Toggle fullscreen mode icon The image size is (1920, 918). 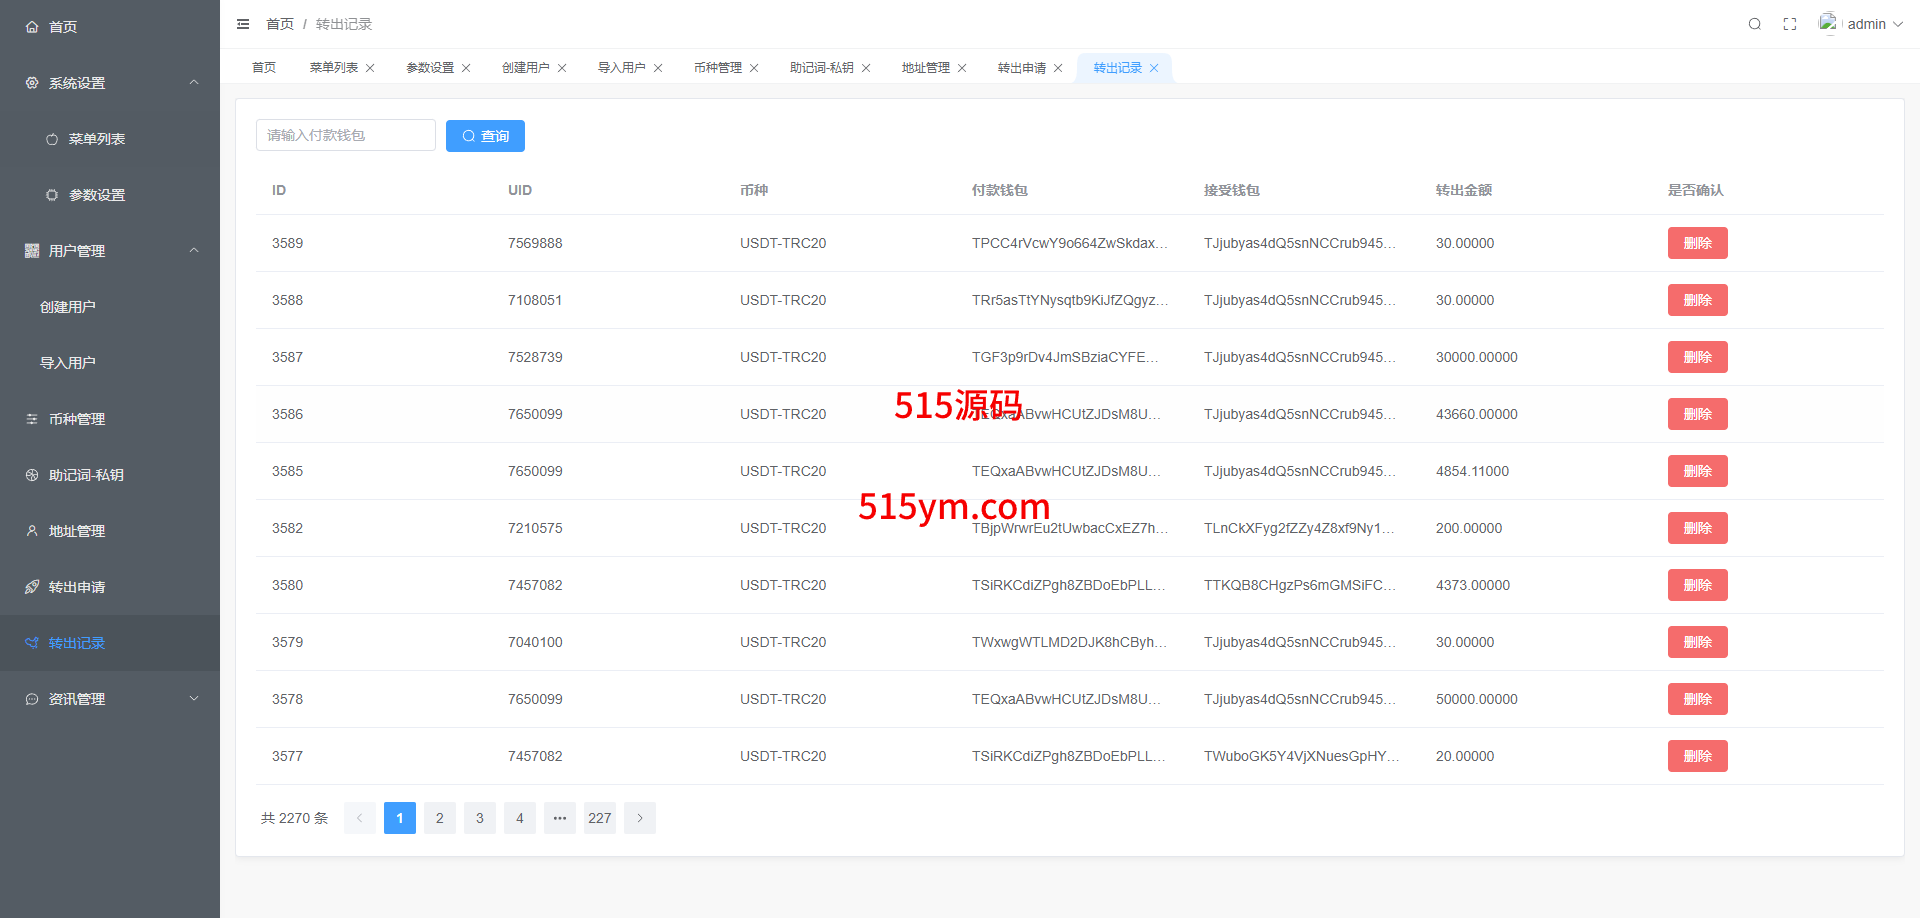pos(1790,24)
